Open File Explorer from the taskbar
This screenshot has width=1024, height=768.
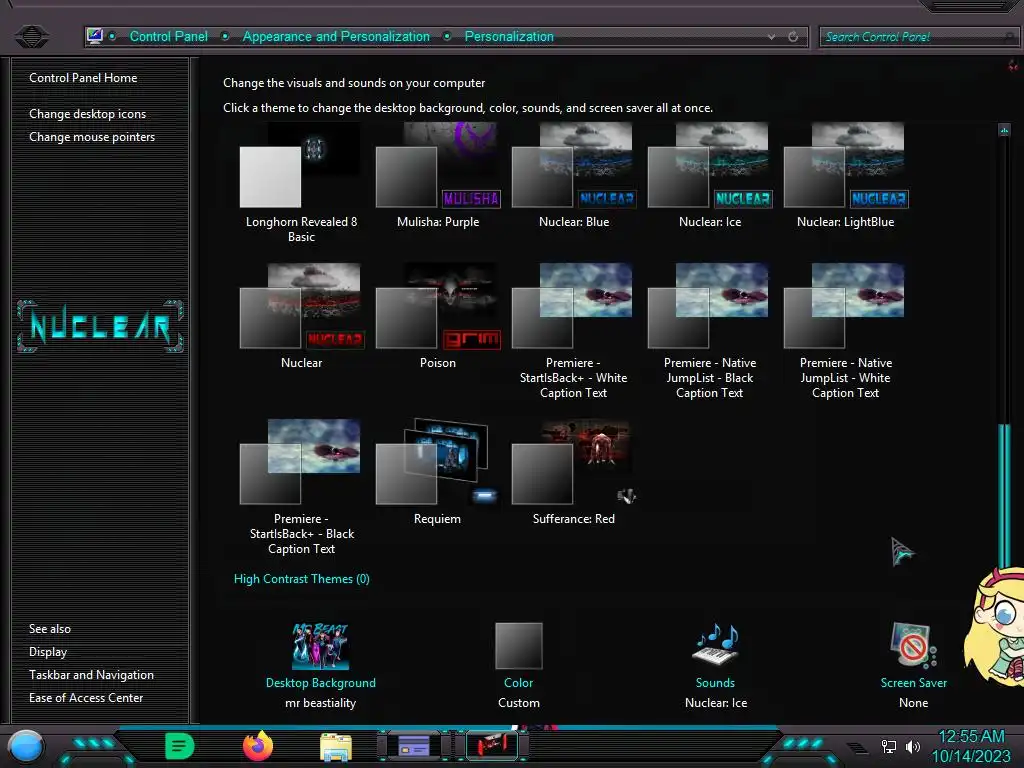coord(336,747)
